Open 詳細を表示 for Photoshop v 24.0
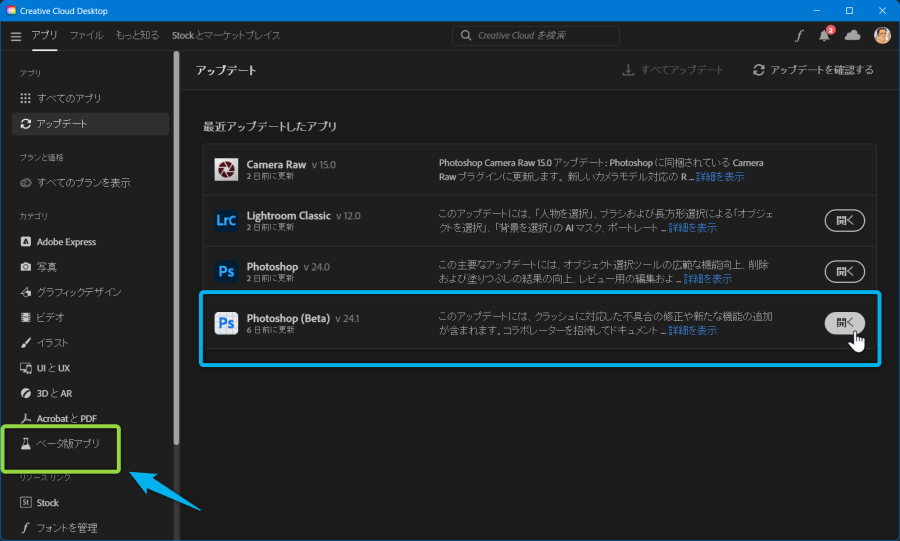This screenshot has height=541, width=900. [708, 279]
